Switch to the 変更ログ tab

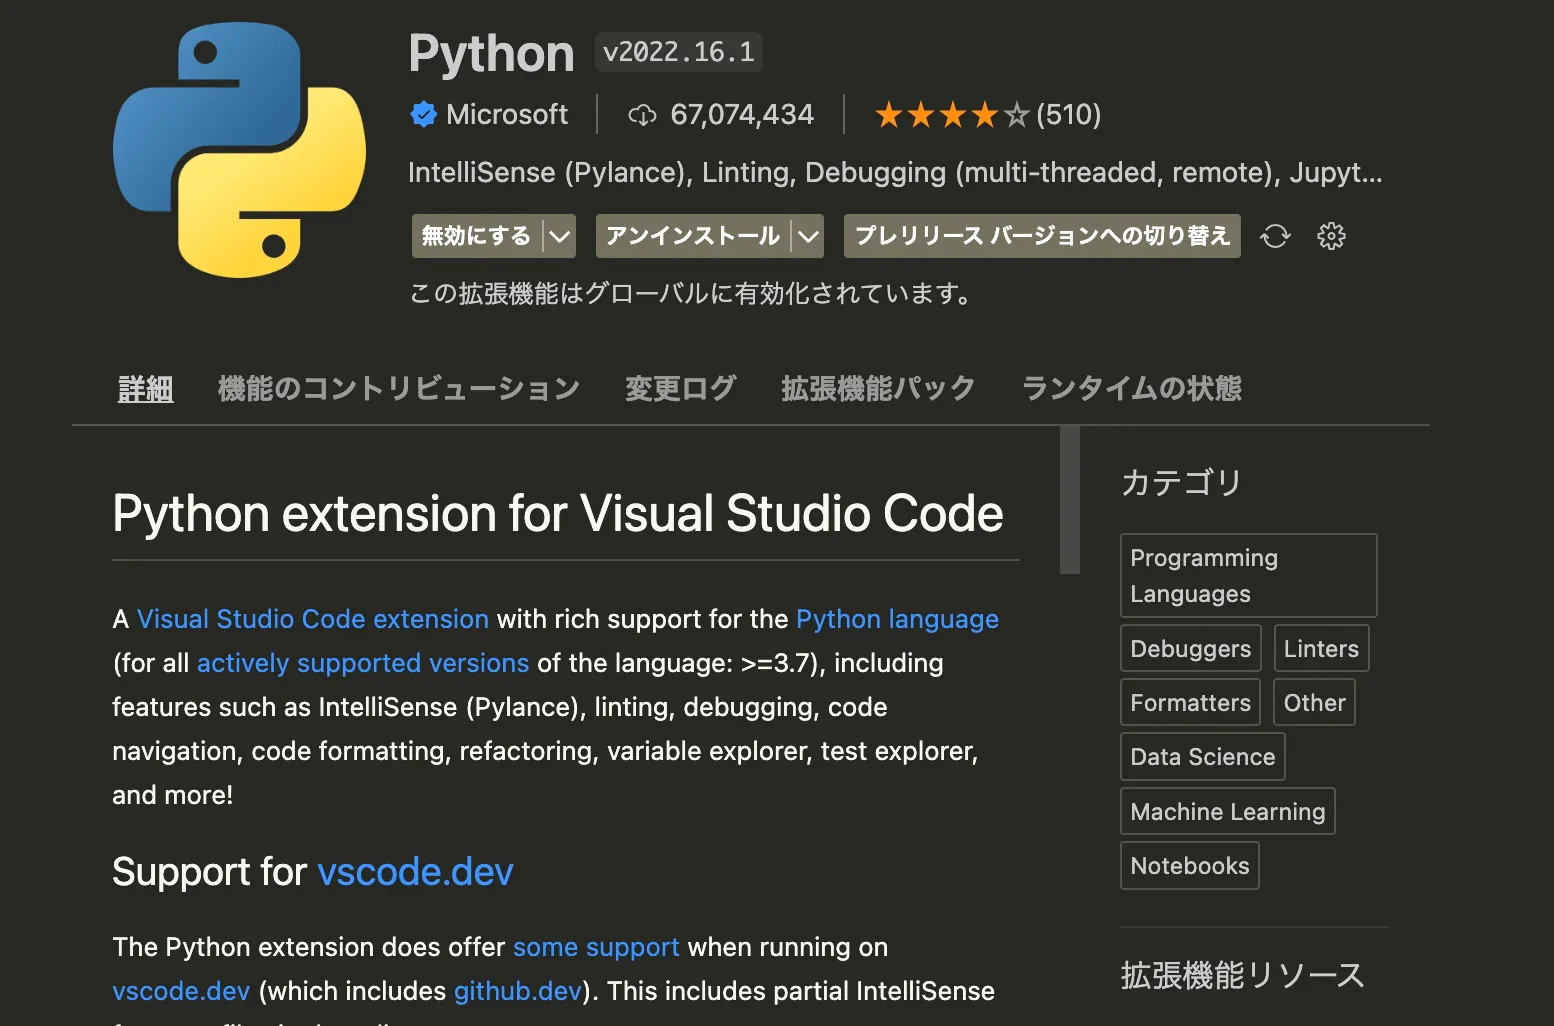[681, 388]
